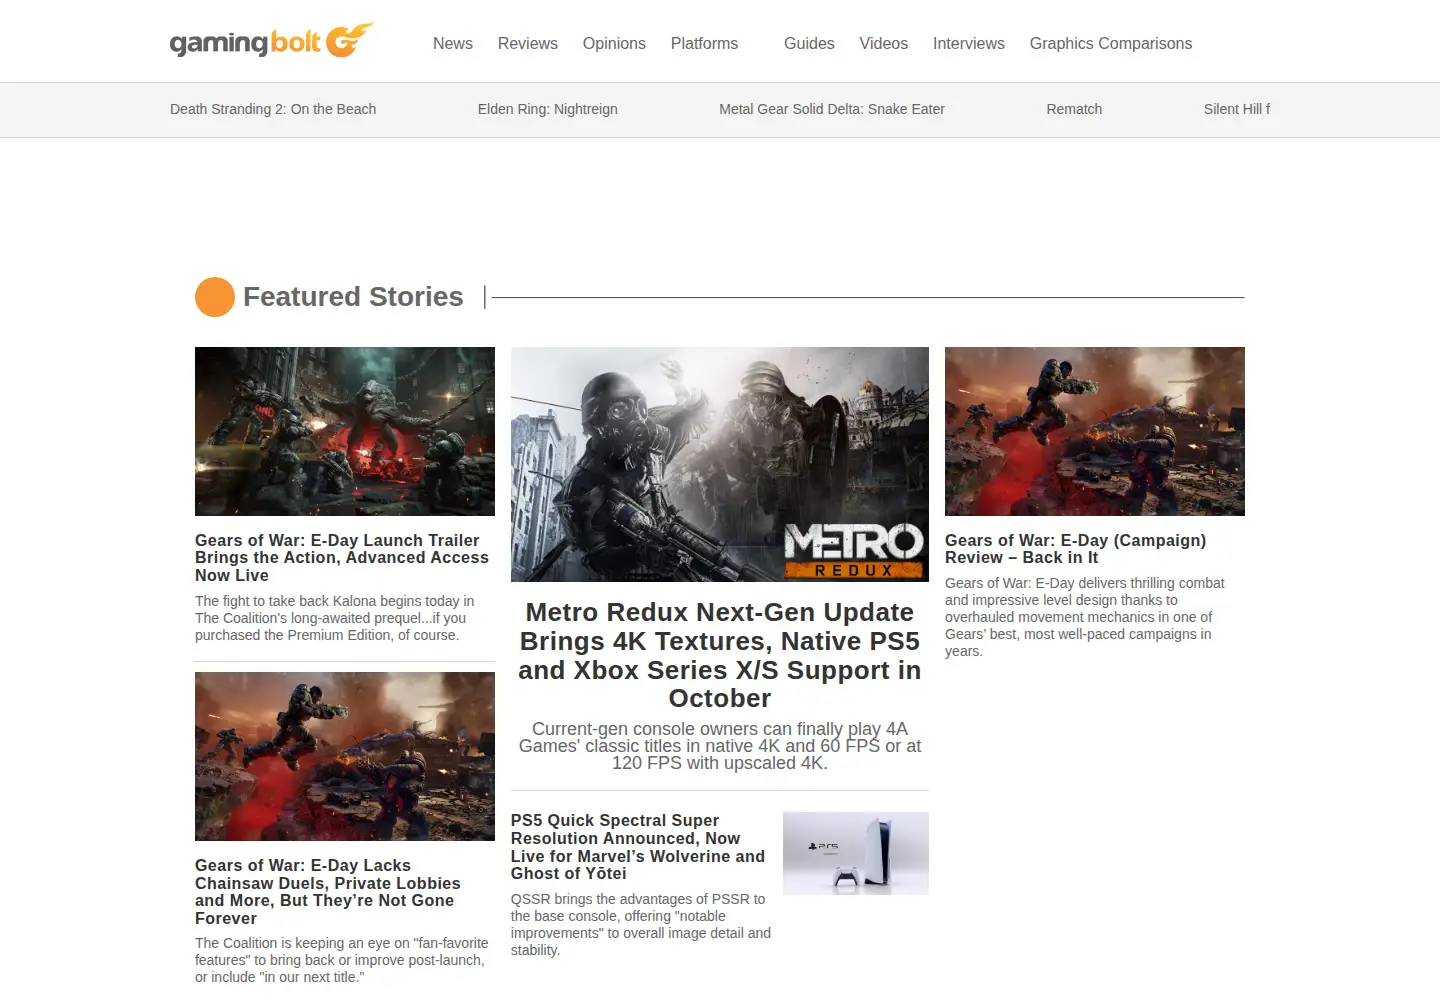Open the Rematch game link
Image resolution: width=1440 pixels, height=1000 pixels.
[x=1074, y=109]
